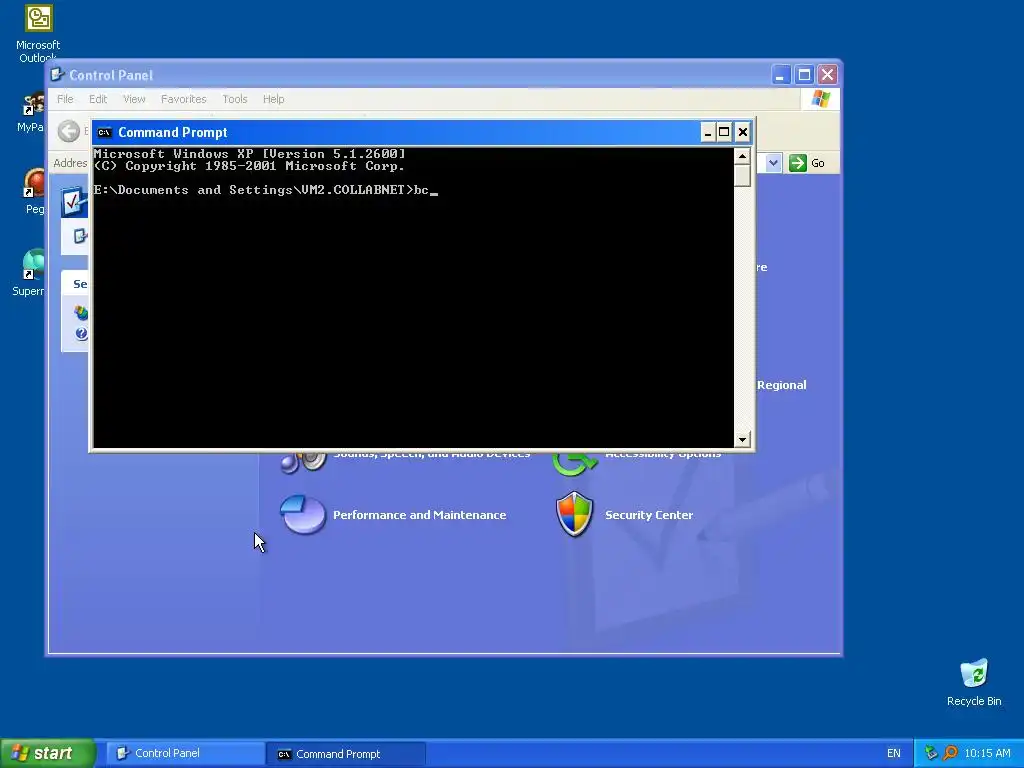Open the File menu in Control Panel
The image size is (1024, 768).
[x=65, y=99]
